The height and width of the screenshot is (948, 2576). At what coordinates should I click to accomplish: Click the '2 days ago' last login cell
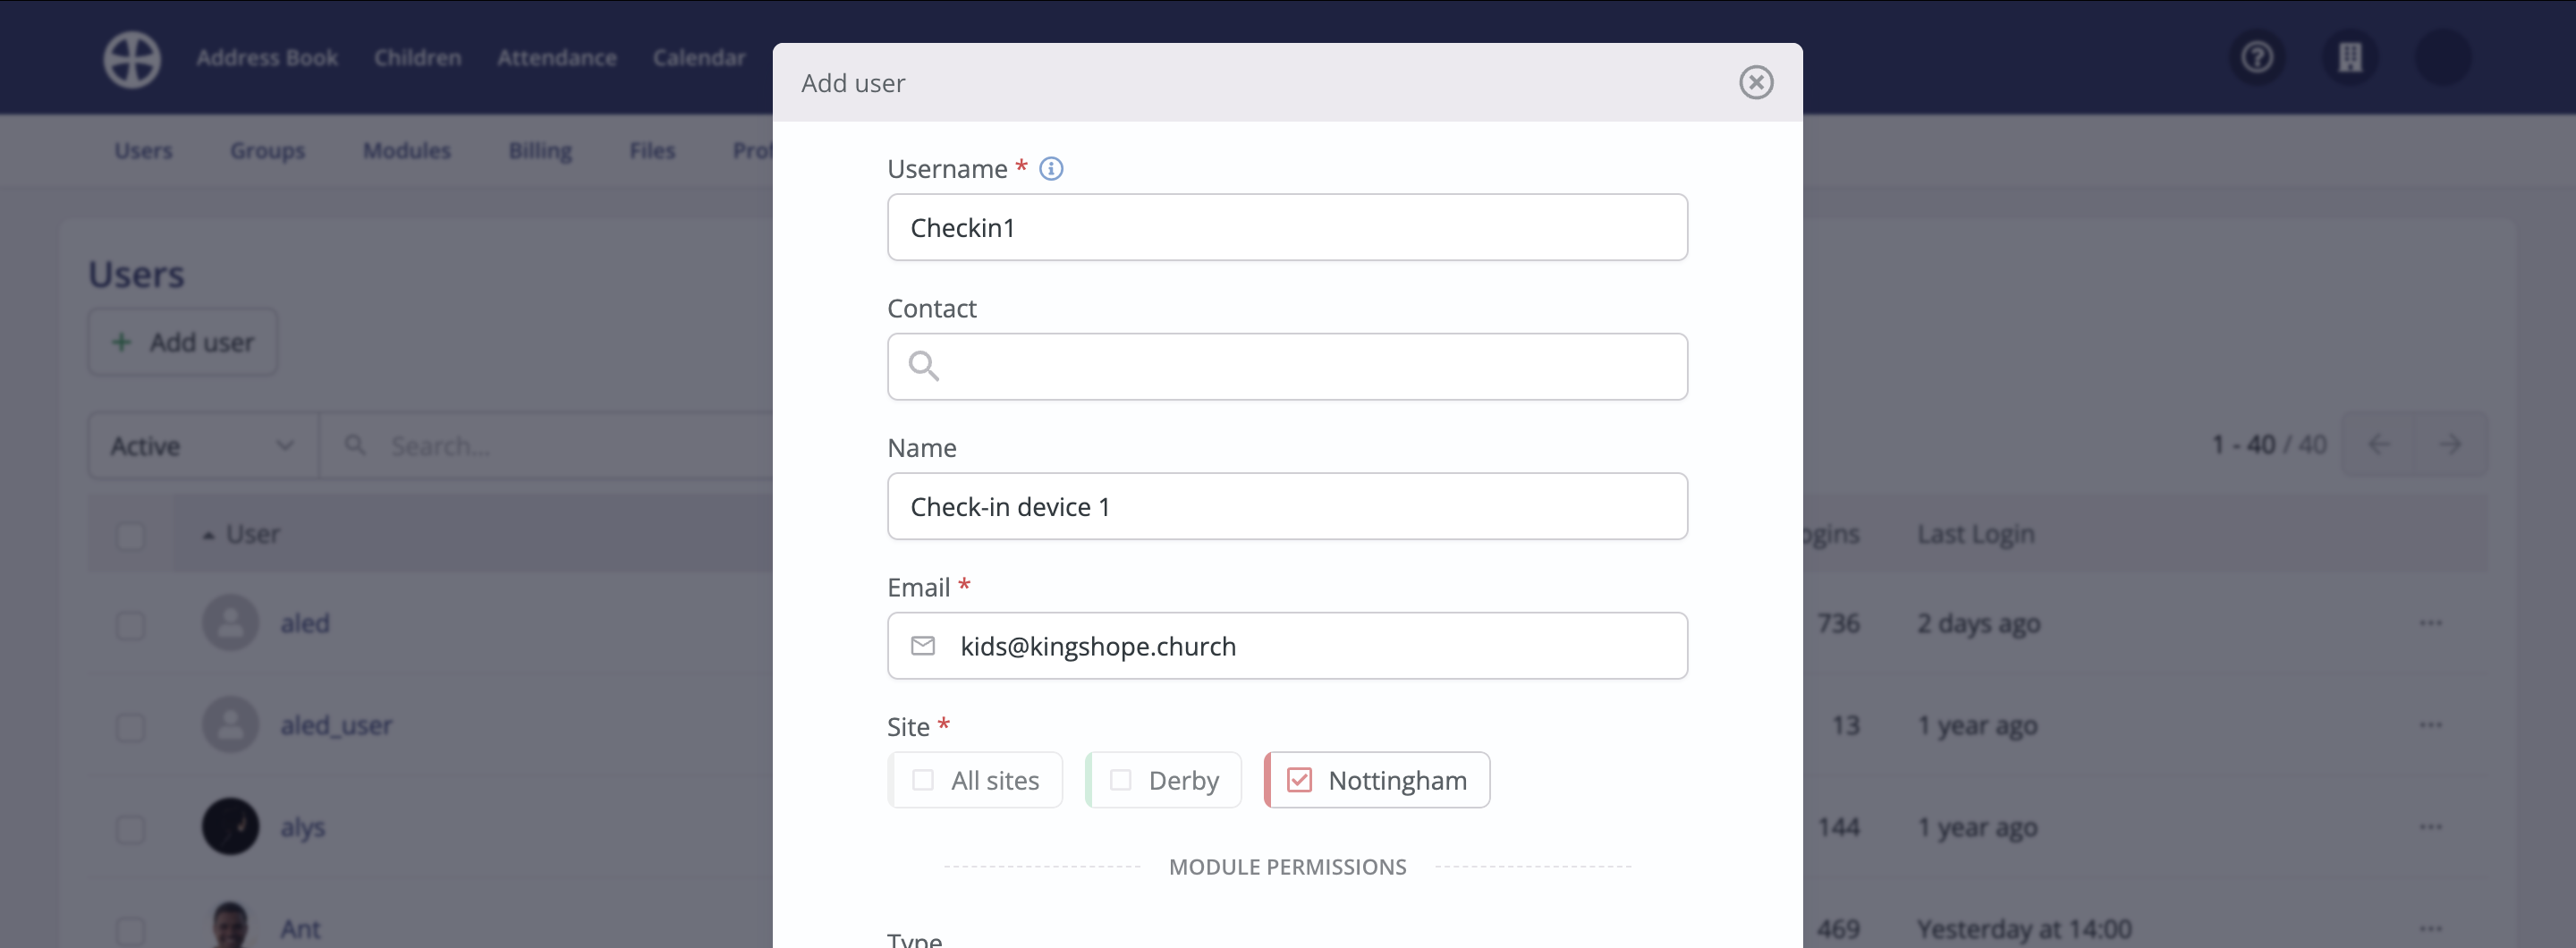coord(1978,623)
